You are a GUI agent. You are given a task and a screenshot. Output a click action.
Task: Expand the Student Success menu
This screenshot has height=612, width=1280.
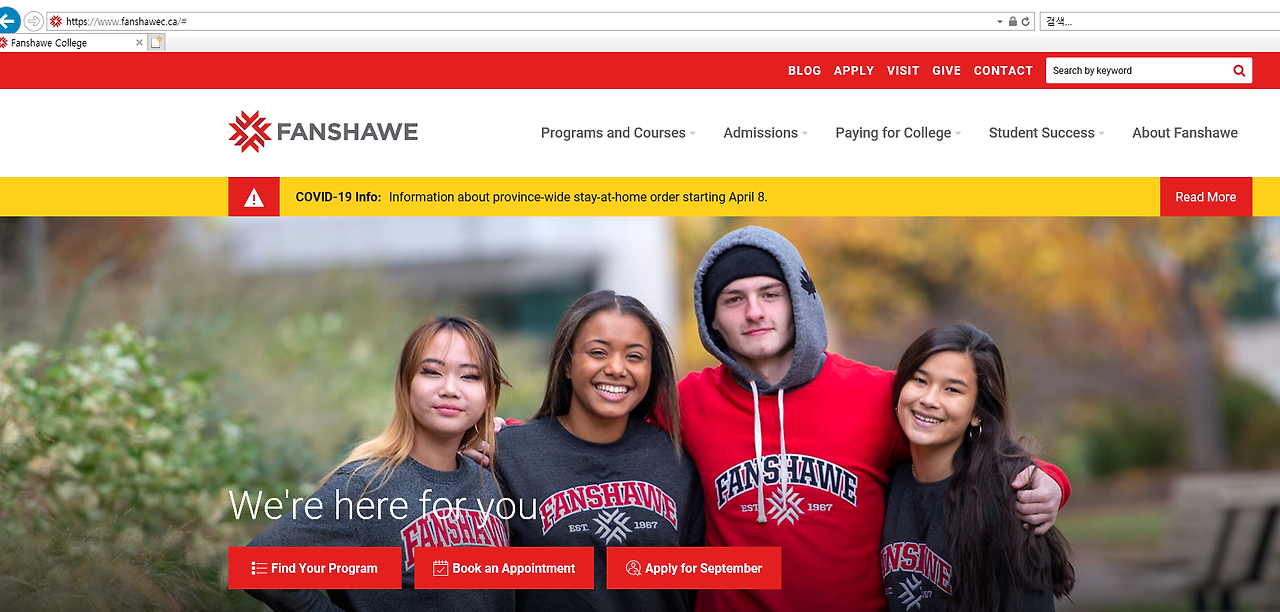tap(1046, 132)
